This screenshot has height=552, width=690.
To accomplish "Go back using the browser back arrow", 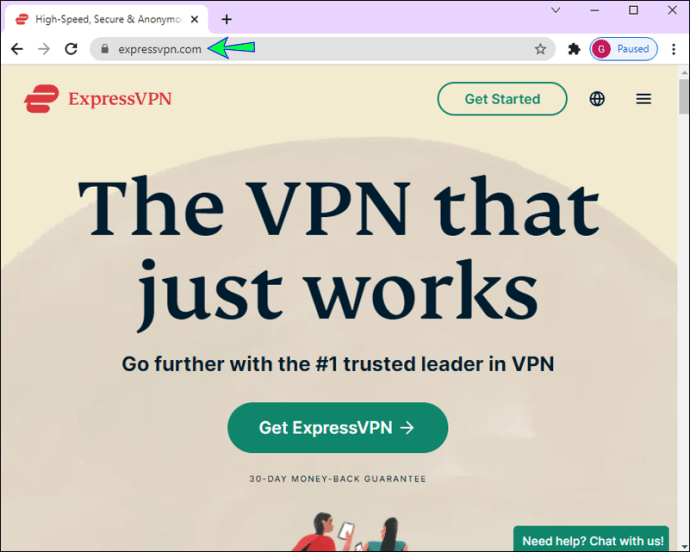I will click(17, 49).
